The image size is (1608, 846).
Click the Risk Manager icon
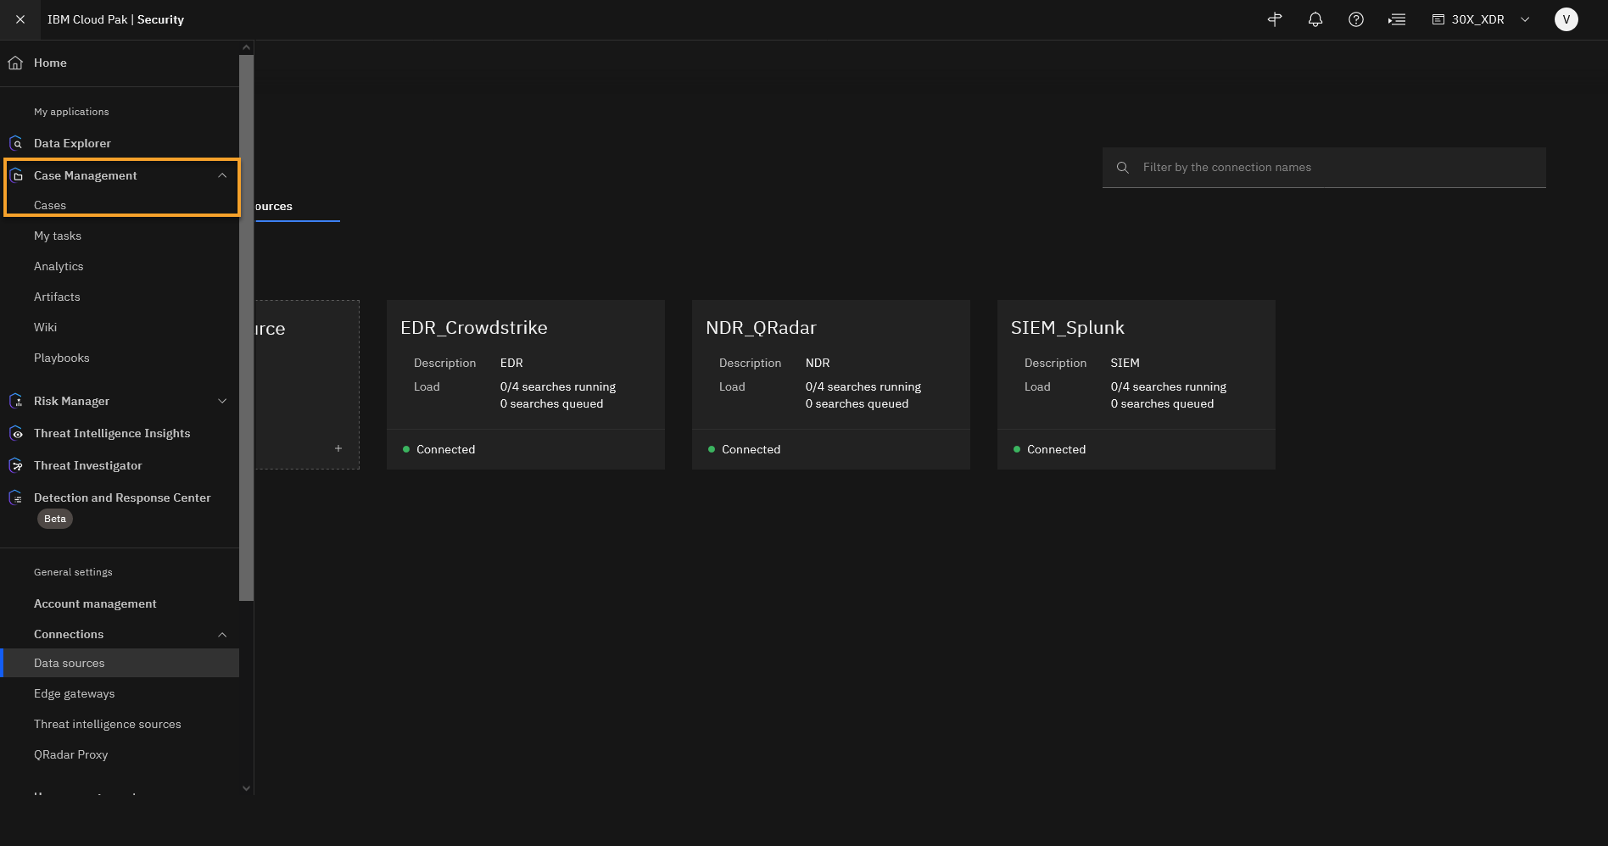(x=16, y=401)
